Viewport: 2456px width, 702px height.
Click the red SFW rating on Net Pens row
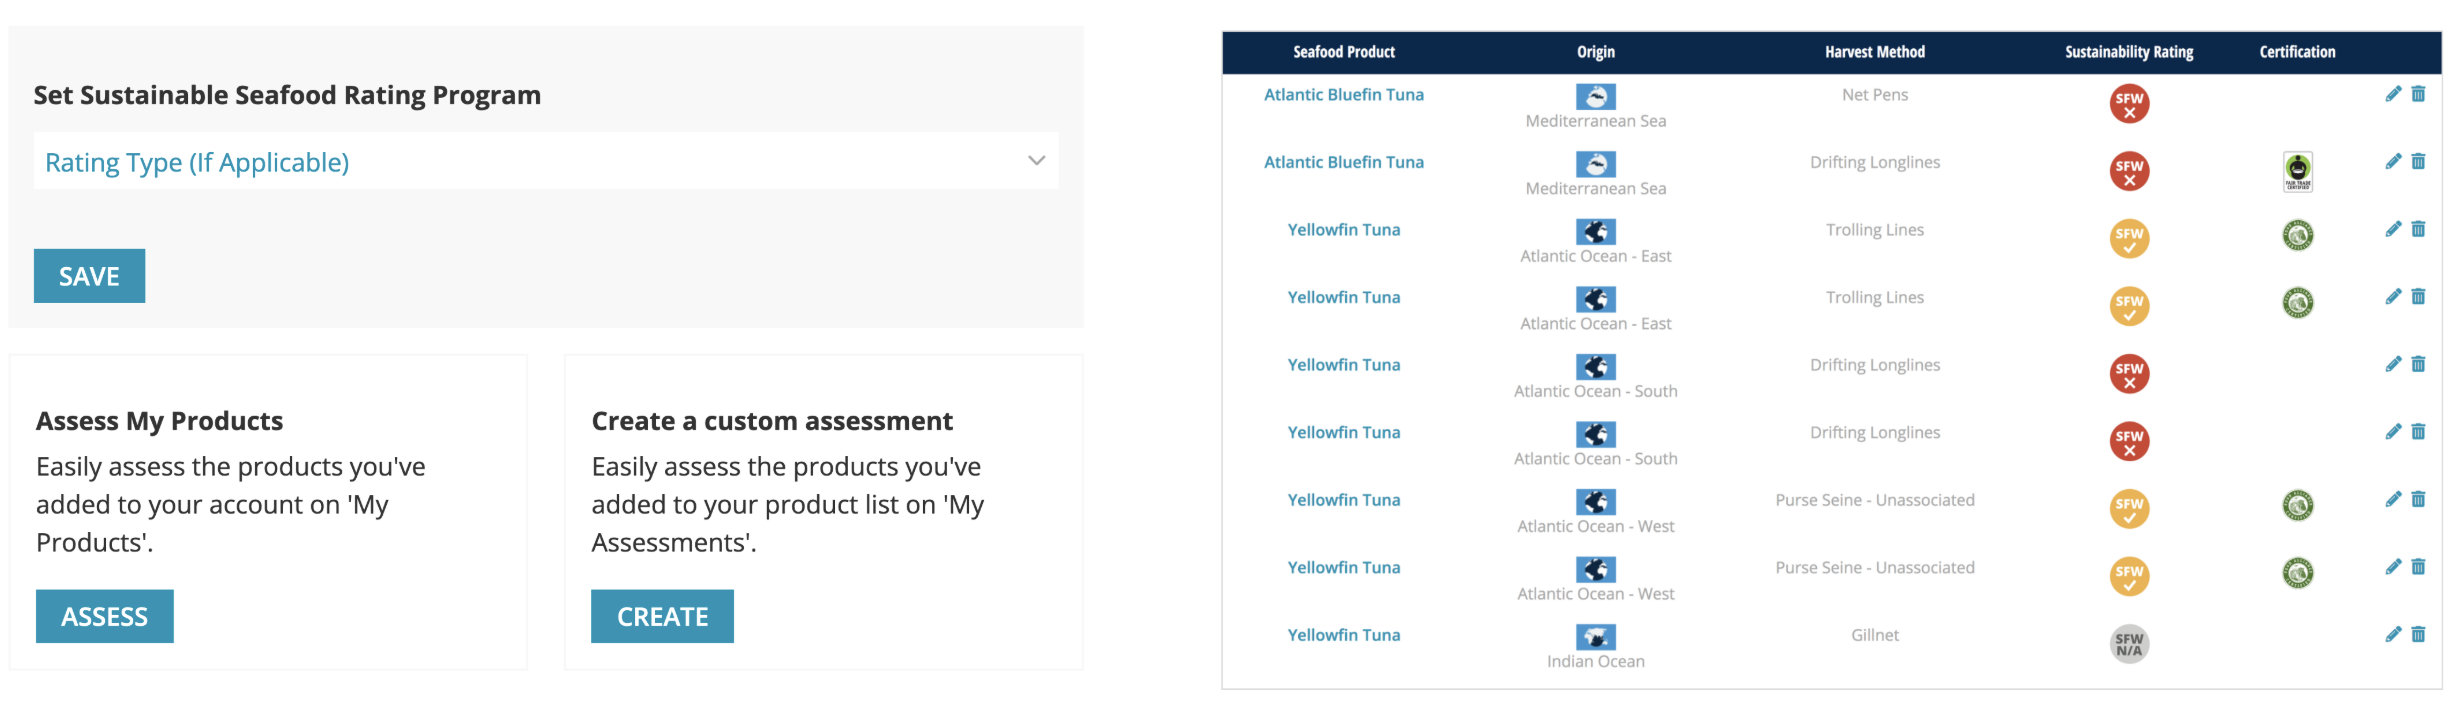click(2129, 103)
